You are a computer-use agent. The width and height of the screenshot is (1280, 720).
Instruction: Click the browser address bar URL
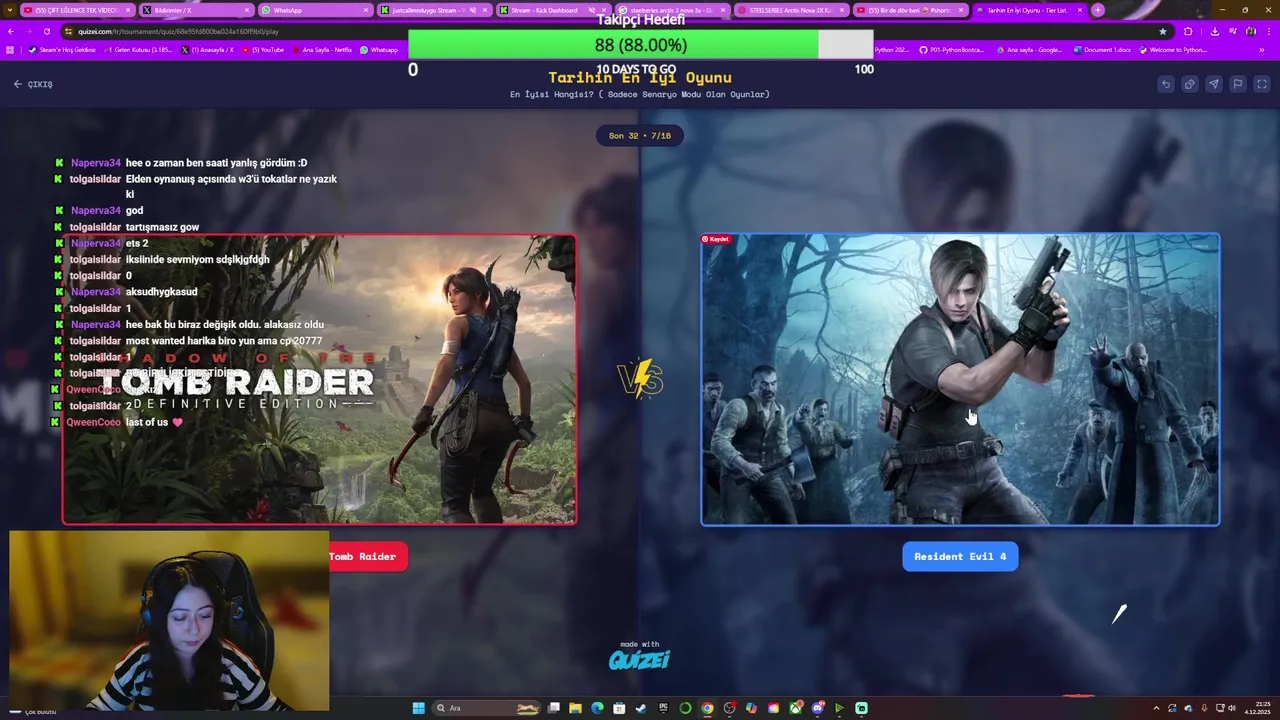click(180, 31)
